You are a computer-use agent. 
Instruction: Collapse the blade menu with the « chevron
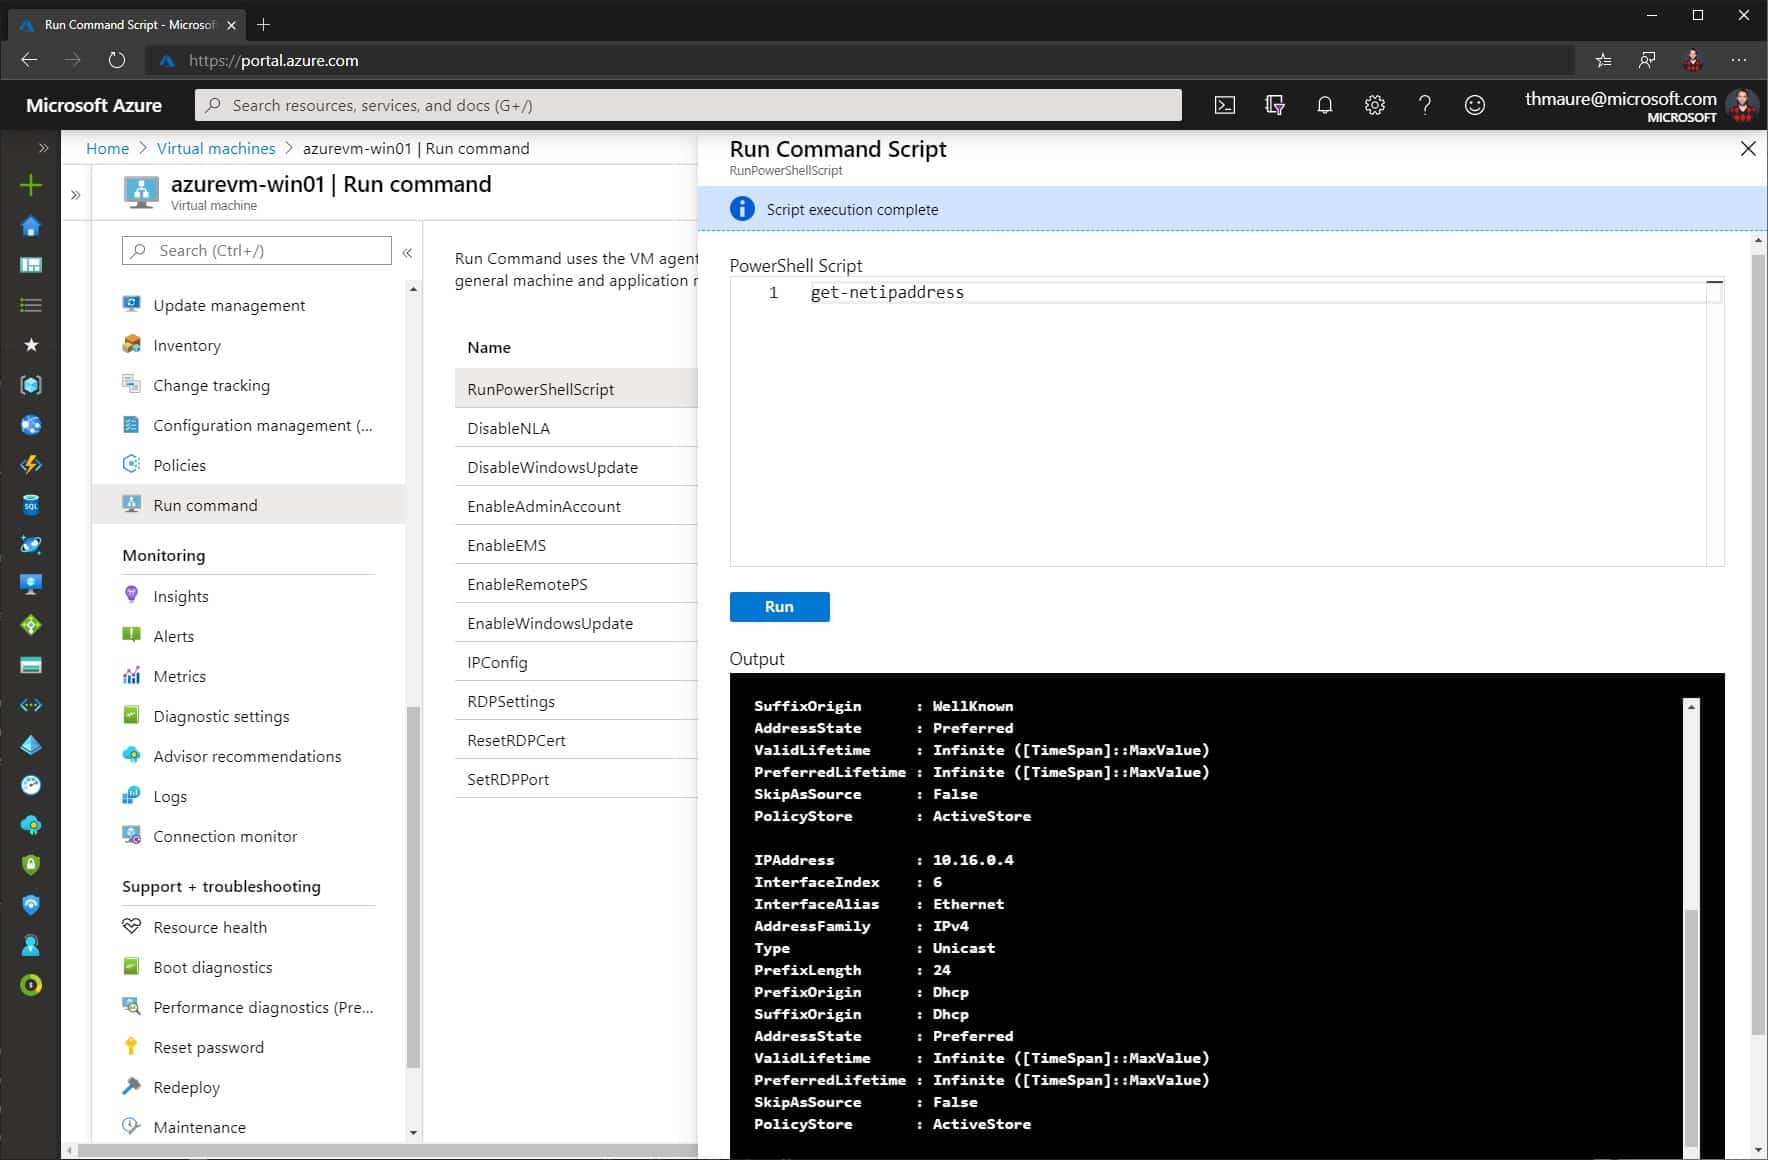click(408, 253)
